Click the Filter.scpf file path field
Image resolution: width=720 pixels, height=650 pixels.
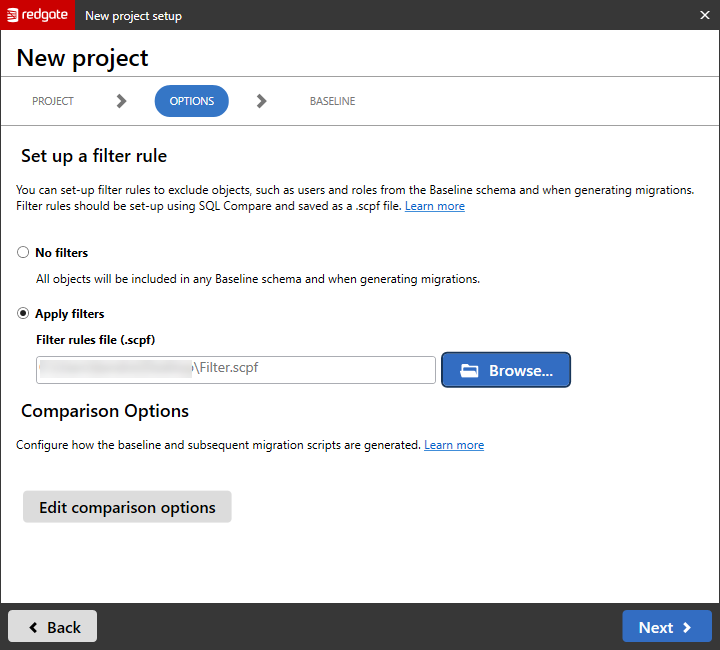236,370
